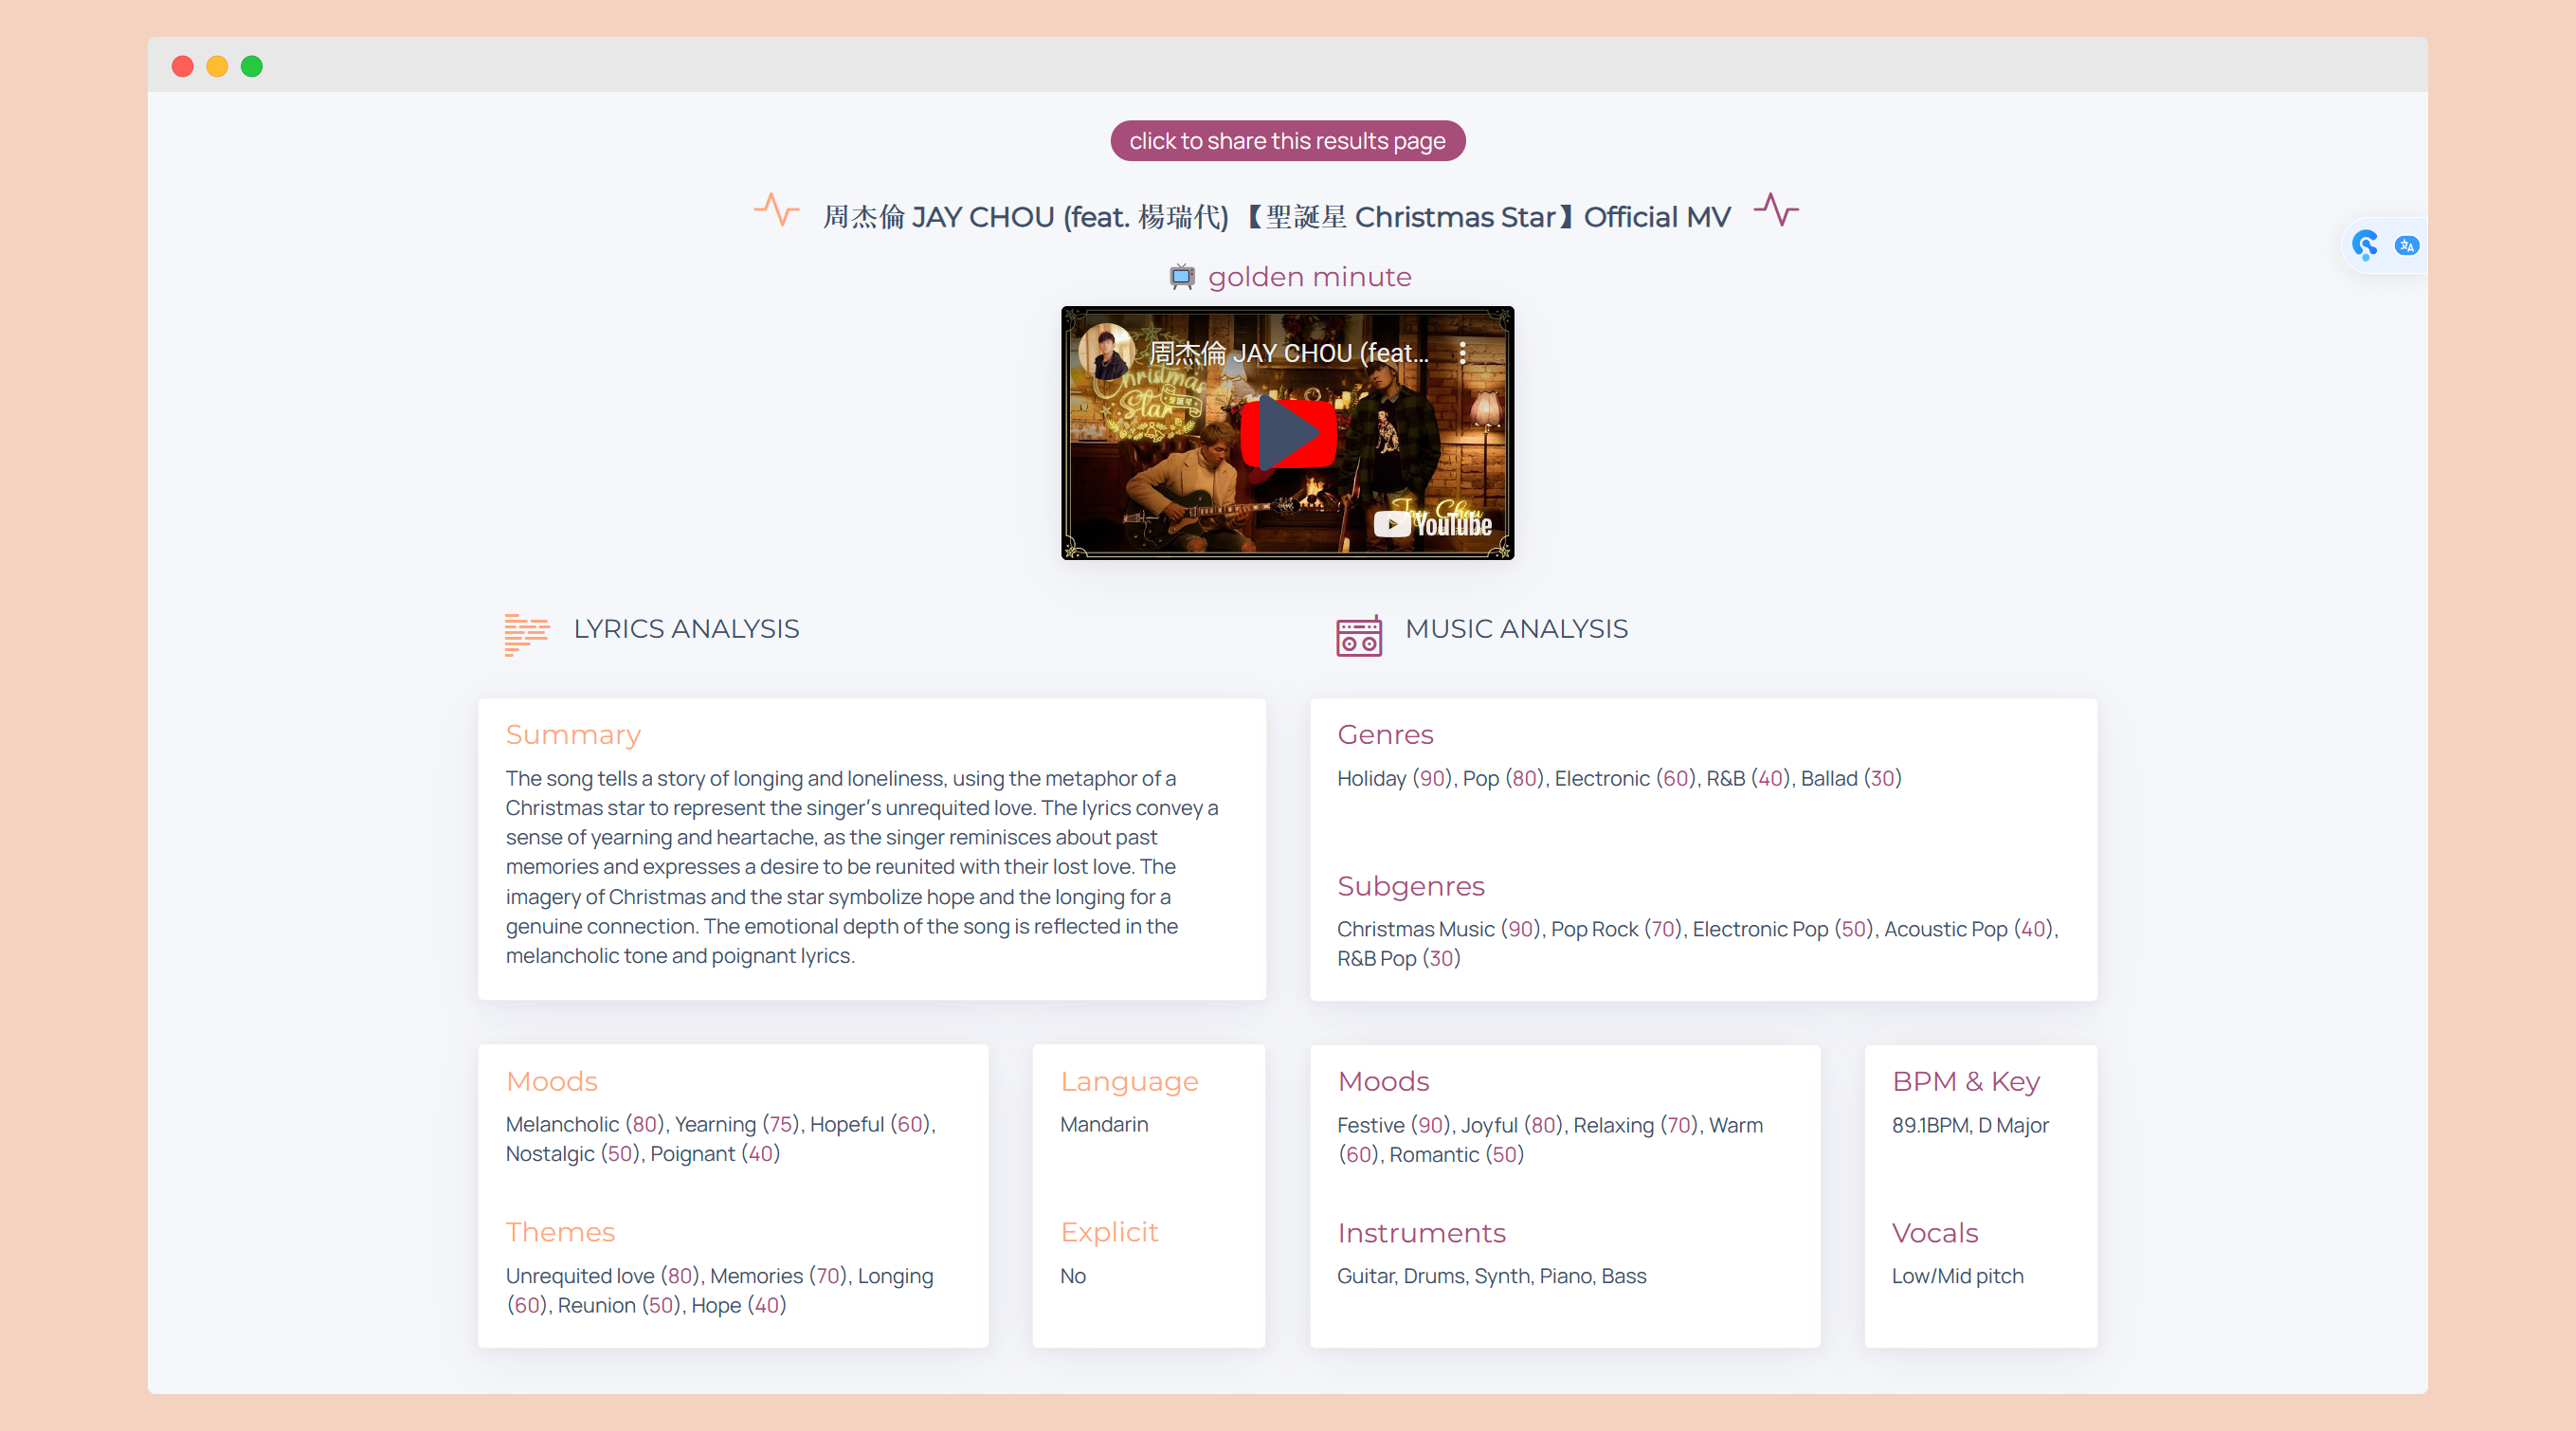Click the Music Analysis radio icon
This screenshot has height=1431, width=2576.
(x=1359, y=635)
